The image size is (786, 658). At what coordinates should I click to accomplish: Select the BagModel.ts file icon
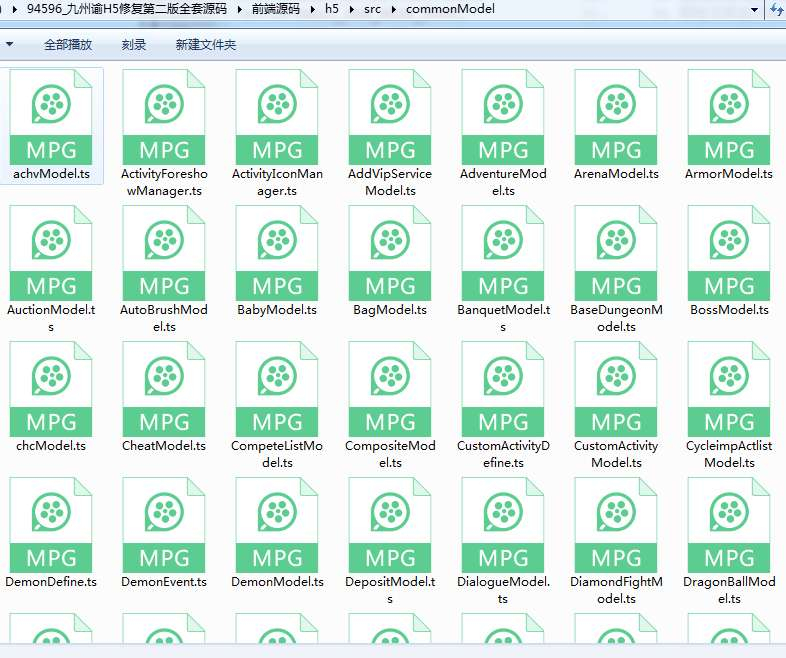[390, 254]
